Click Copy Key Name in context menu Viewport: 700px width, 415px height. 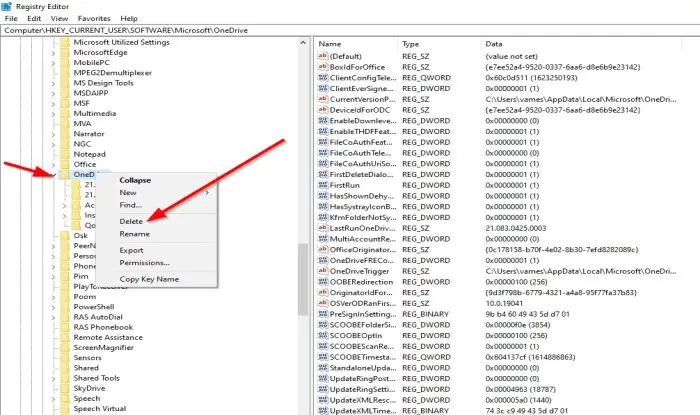click(149, 279)
